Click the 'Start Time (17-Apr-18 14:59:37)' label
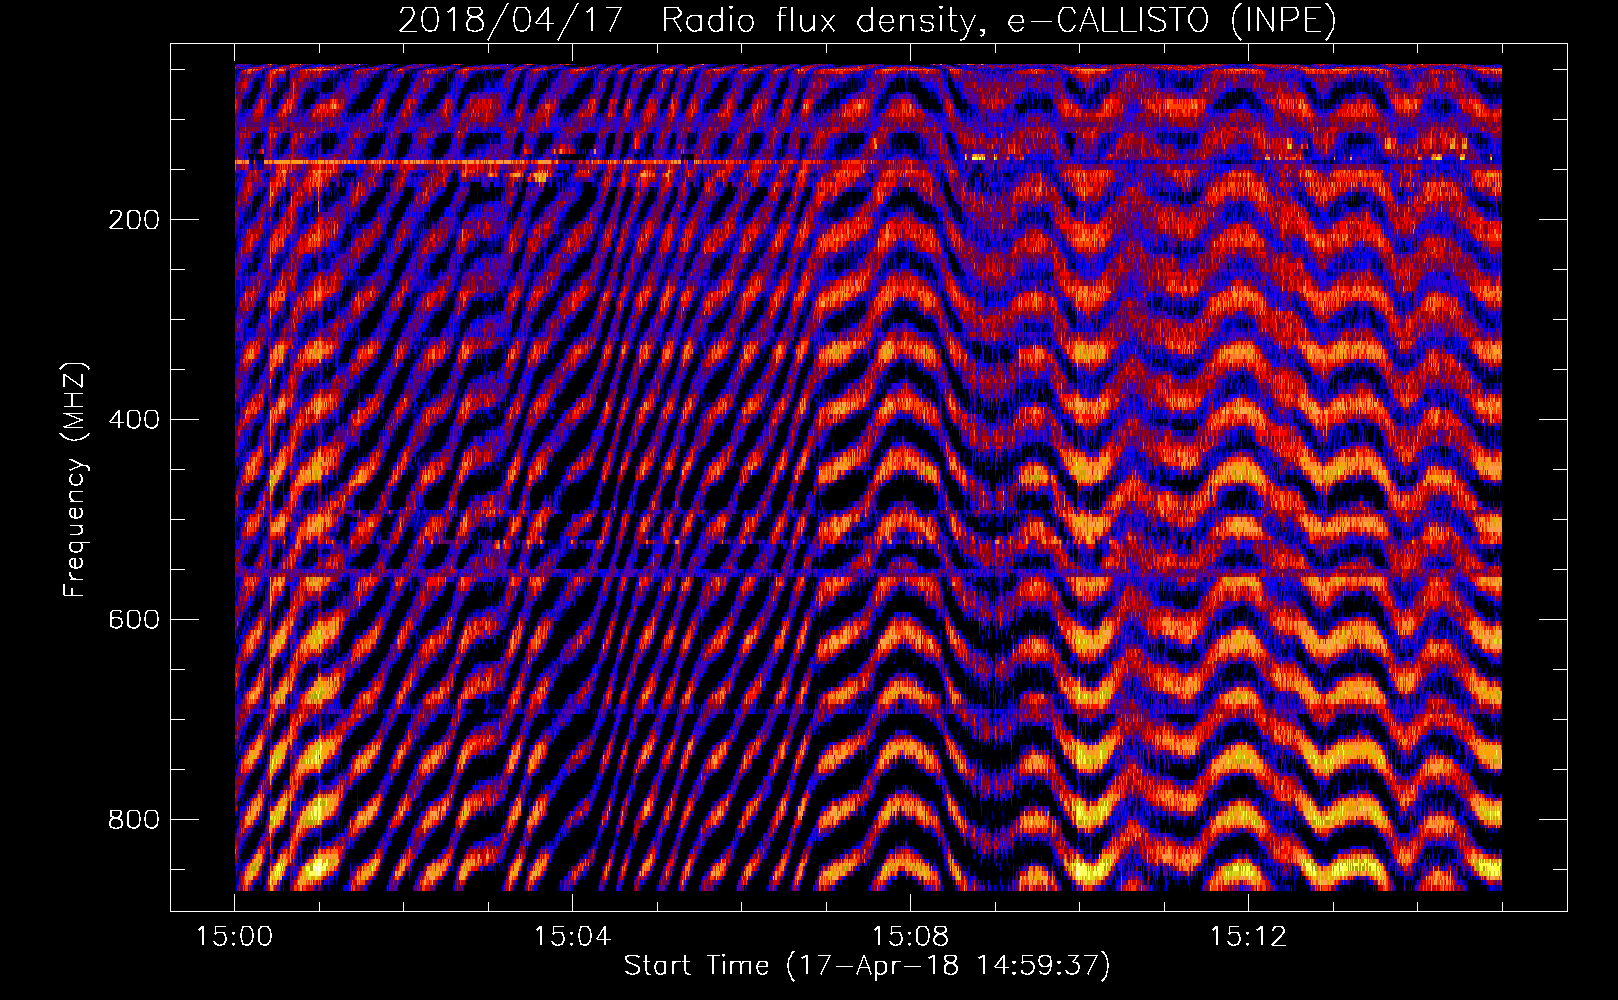 867,966
